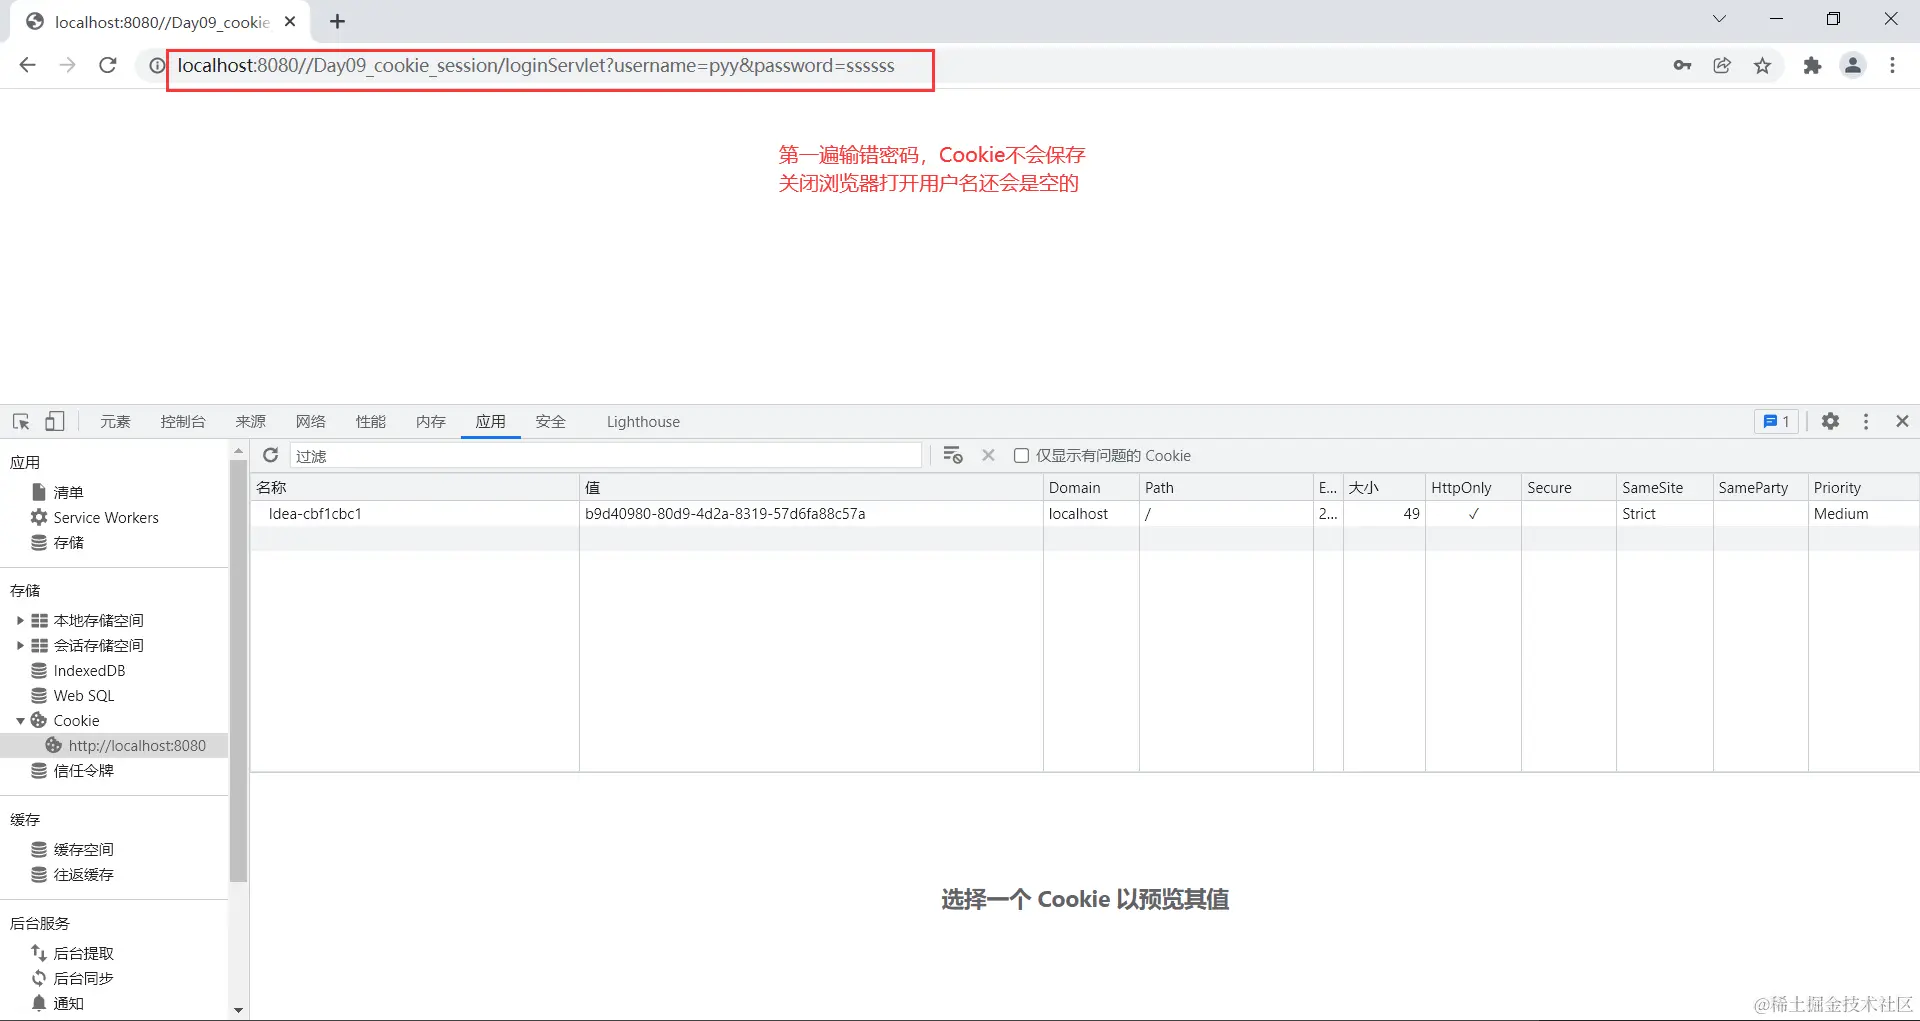This screenshot has width=1920, height=1021.
Task: Sort cookies by HttpOnly column
Action: 1473,487
